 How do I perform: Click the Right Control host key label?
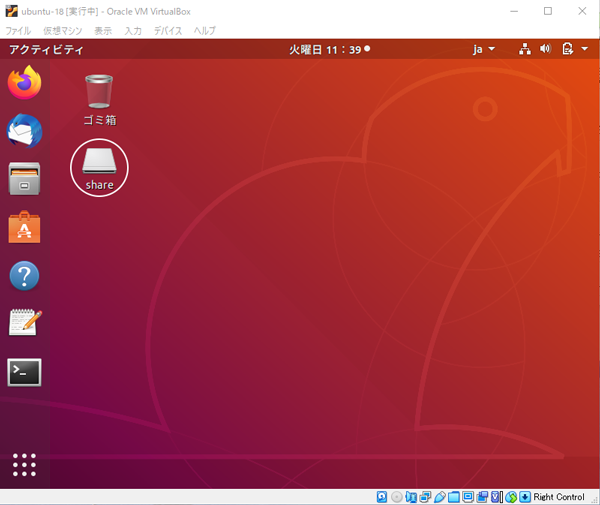coord(559,497)
